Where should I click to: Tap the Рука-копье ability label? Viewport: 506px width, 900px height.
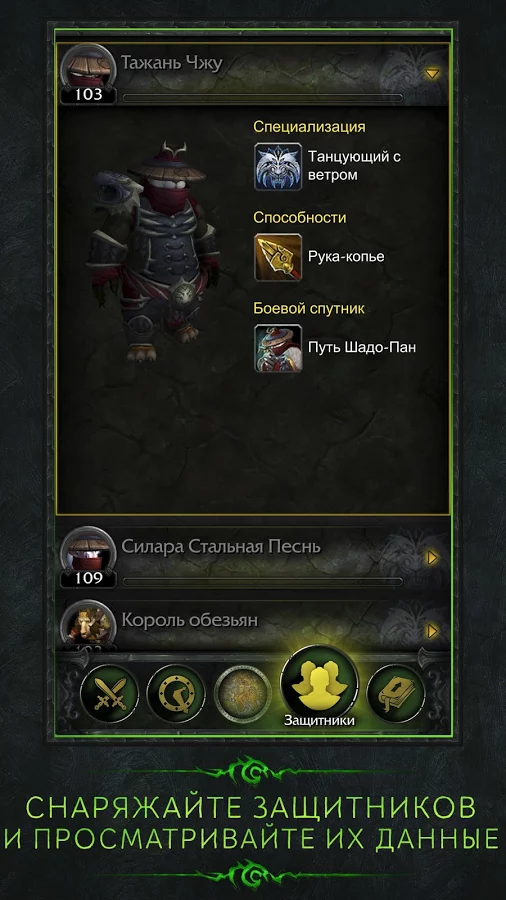point(346,257)
